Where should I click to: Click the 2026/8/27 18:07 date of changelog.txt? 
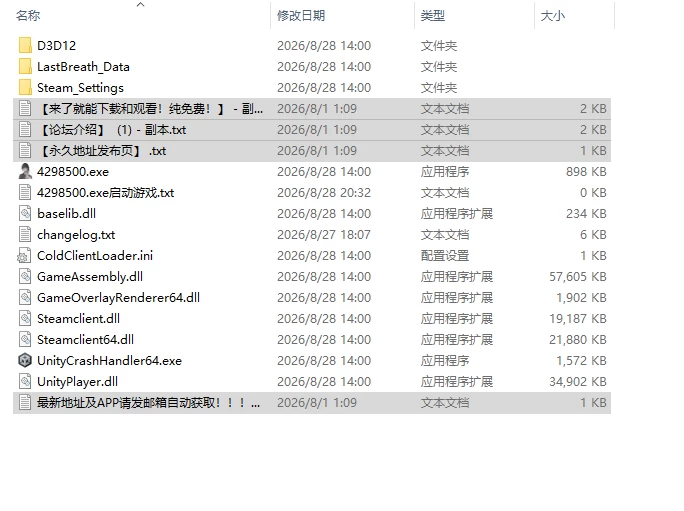tap(324, 234)
